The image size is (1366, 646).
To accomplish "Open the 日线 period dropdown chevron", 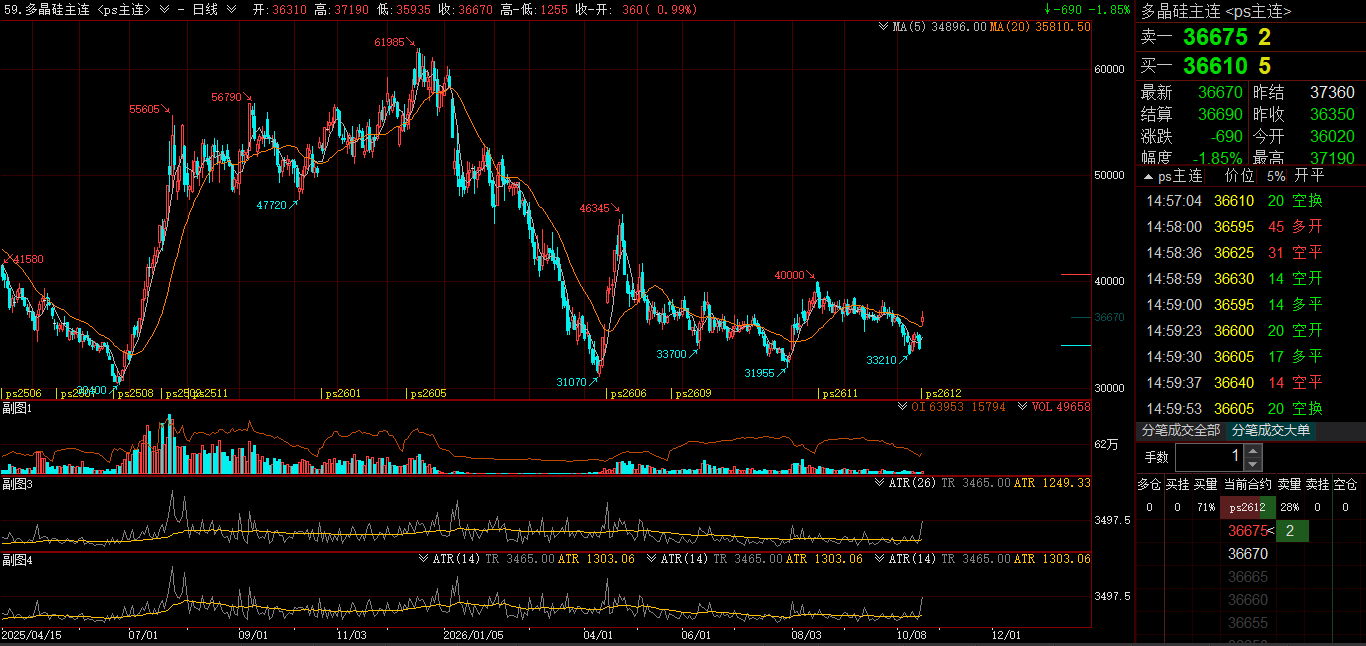I will click(x=232, y=9).
